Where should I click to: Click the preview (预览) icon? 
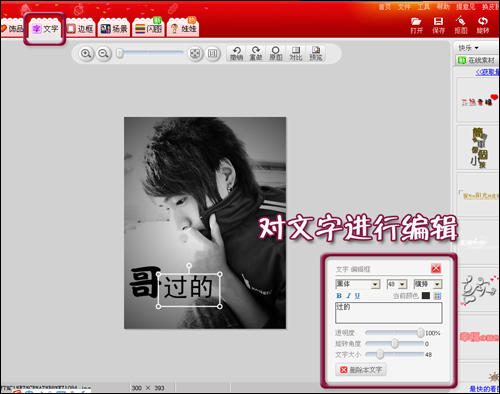coord(315,53)
